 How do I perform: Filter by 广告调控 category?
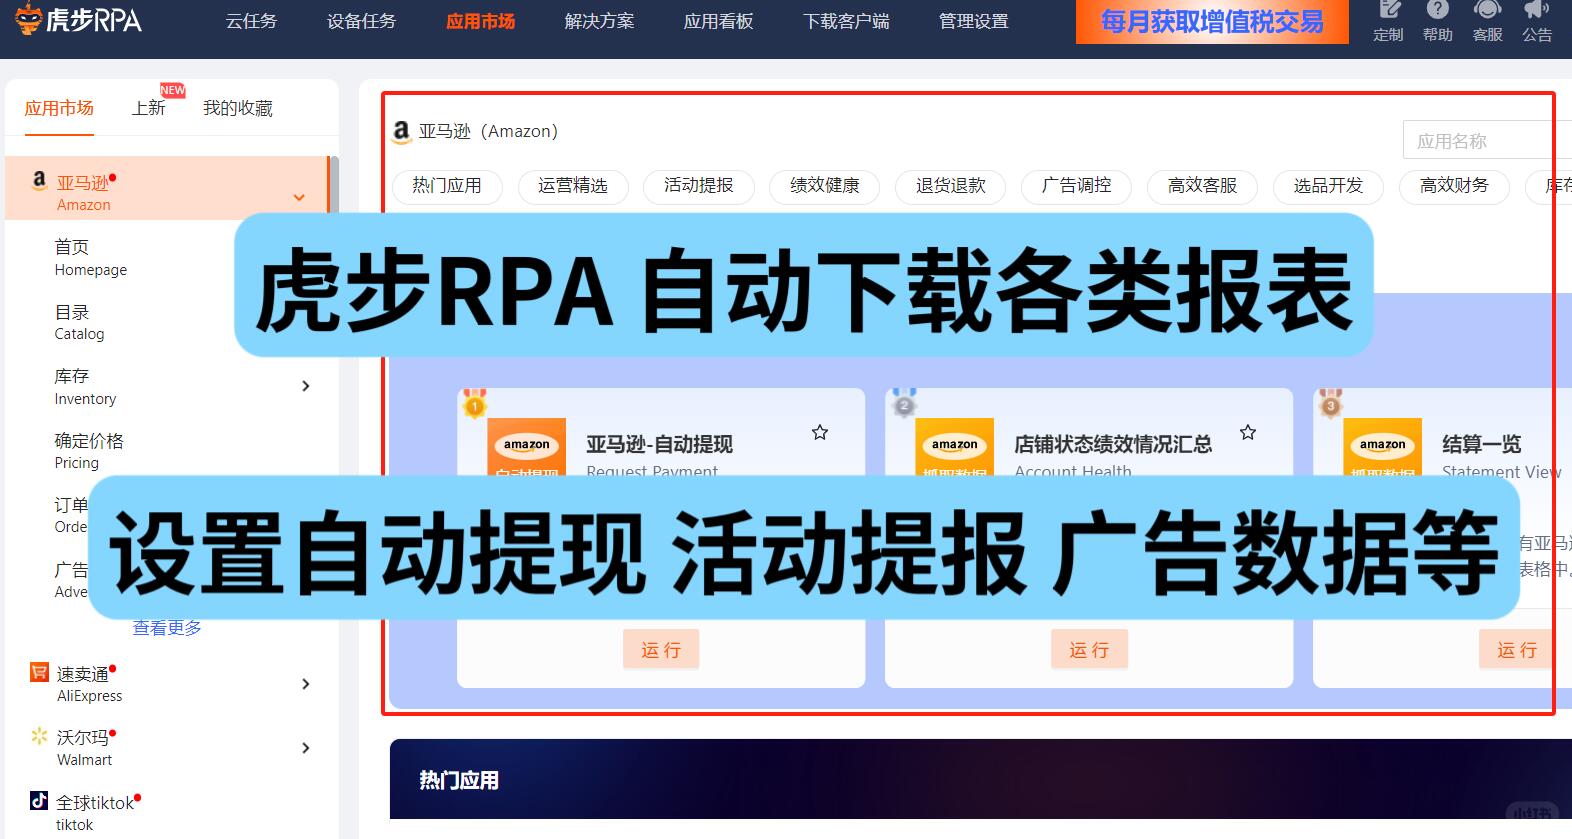coord(1077,186)
